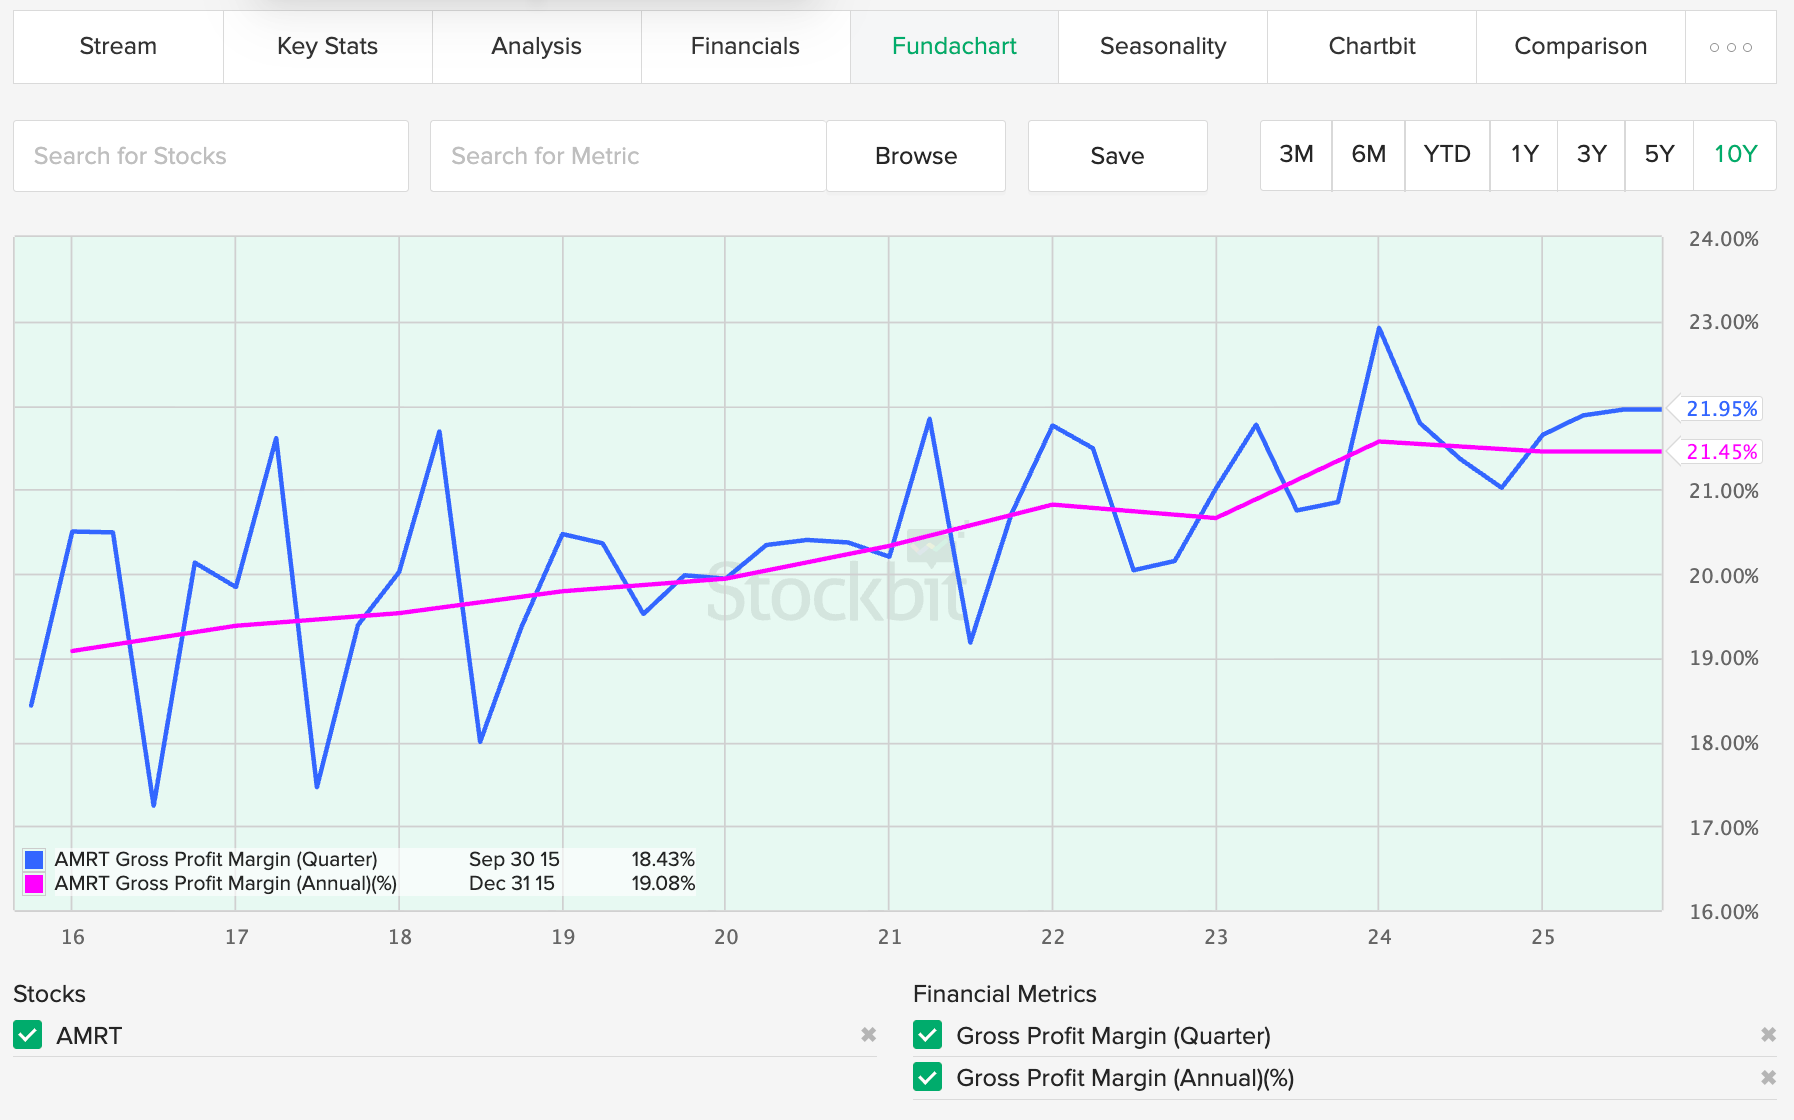Open the Stream tab
Viewport: 1794px width, 1120px height.
(x=118, y=47)
